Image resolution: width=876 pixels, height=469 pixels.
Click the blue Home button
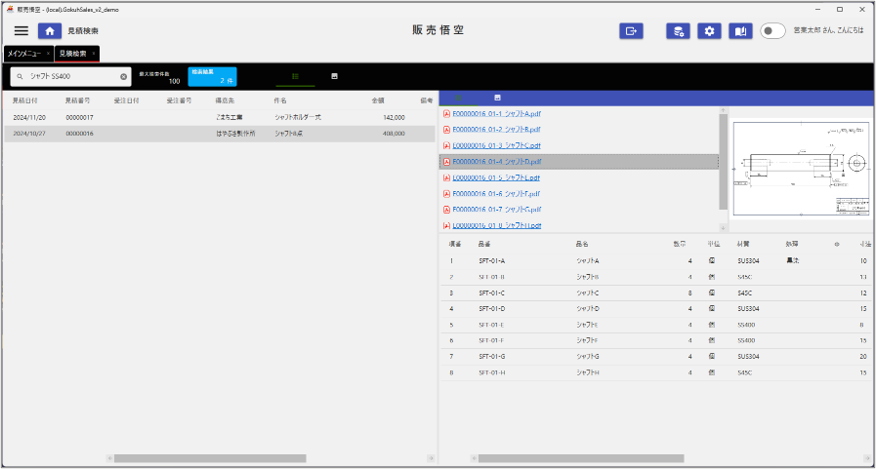coord(50,31)
